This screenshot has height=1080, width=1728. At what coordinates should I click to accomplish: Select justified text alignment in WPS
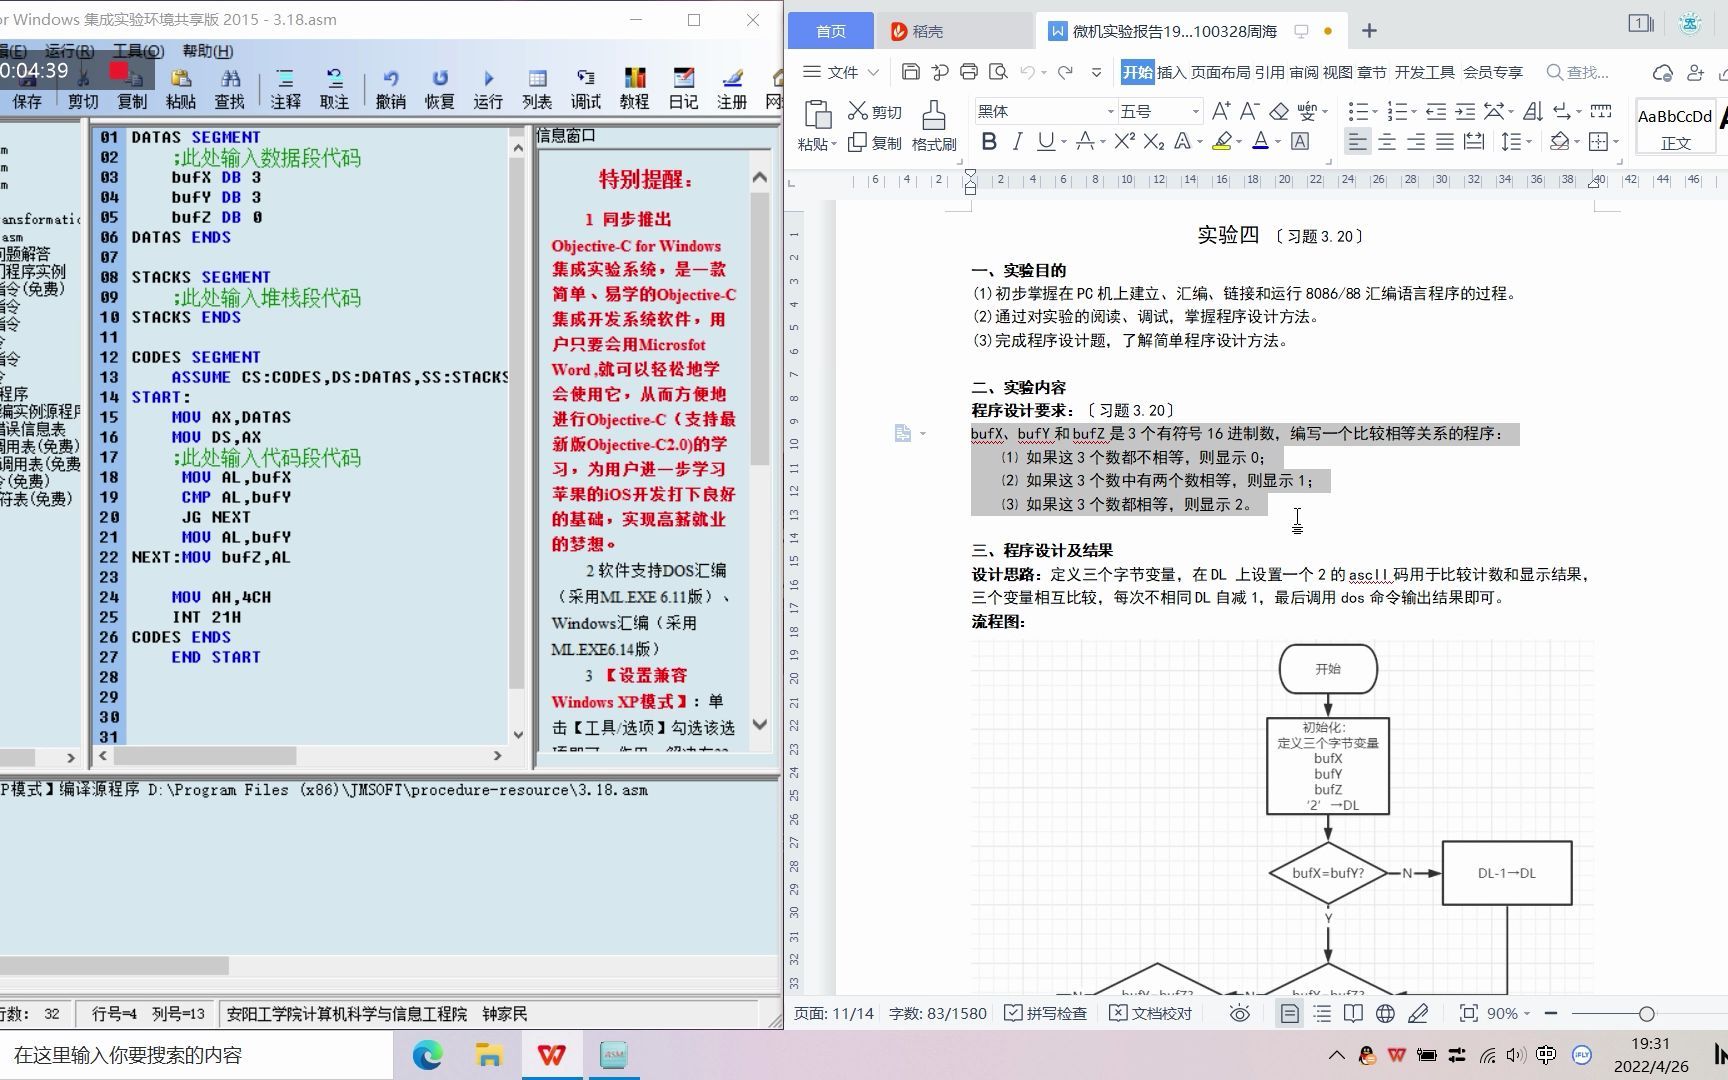(x=1445, y=142)
